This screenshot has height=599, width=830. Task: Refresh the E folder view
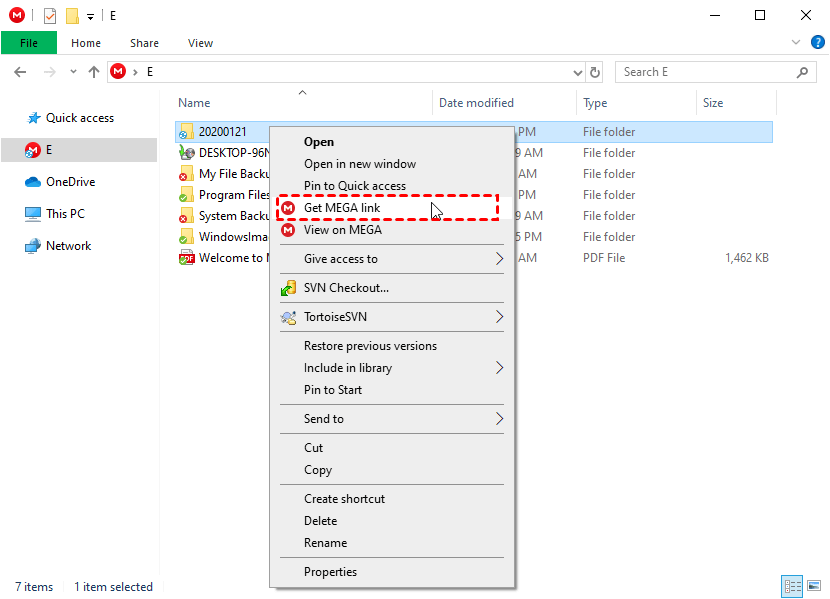tap(594, 71)
